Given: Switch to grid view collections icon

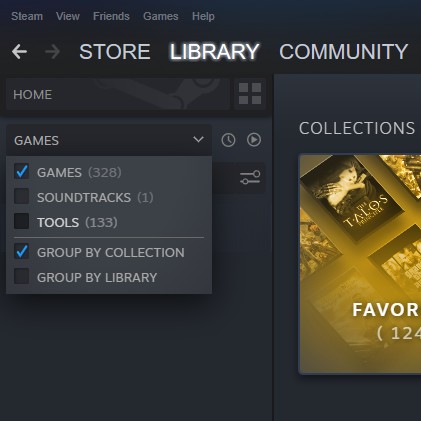Looking at the screenshot, I should [x=250, y=94].
